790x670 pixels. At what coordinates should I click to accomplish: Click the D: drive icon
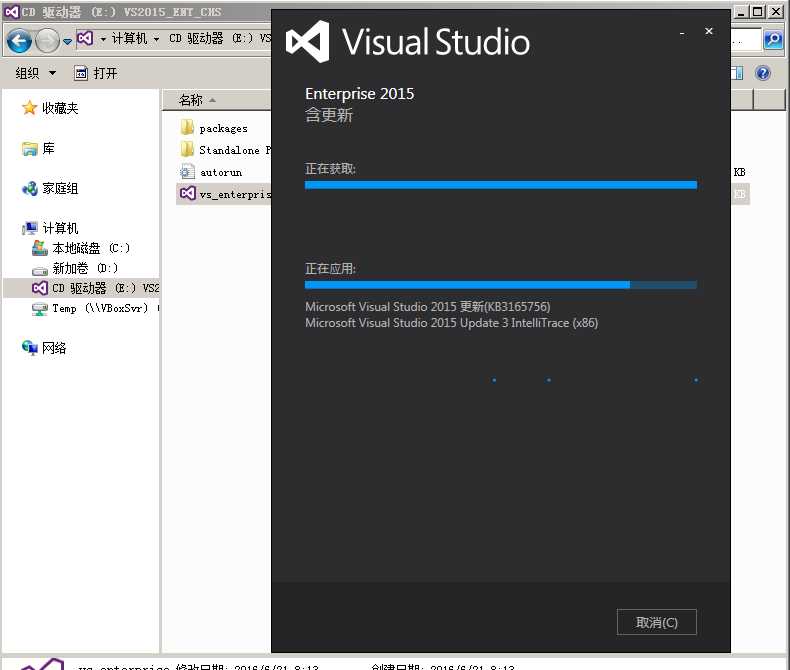(x=40, y=271)
